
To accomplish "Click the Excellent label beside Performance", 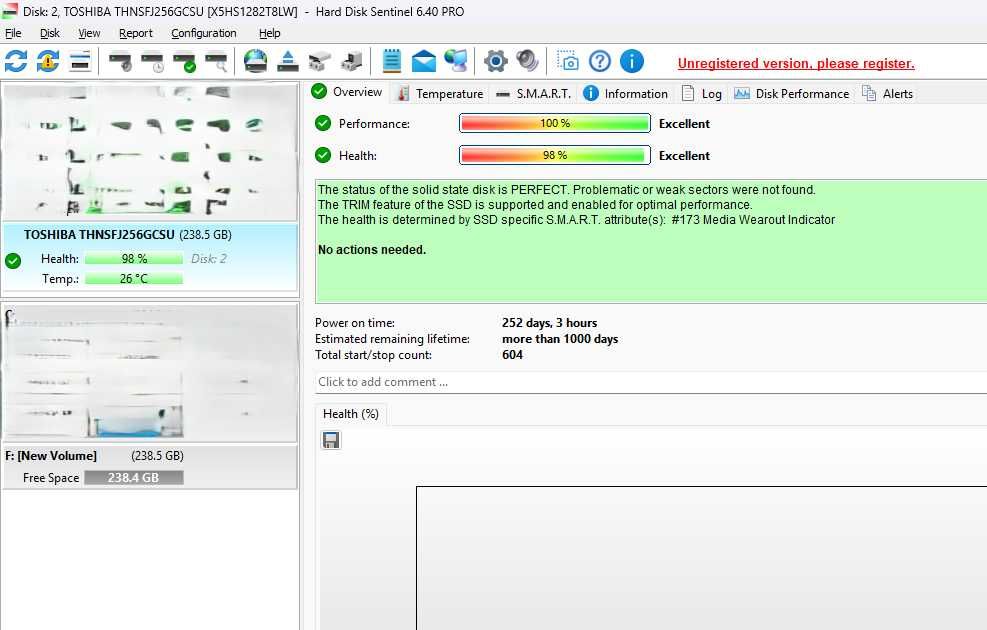I will 684,124.
